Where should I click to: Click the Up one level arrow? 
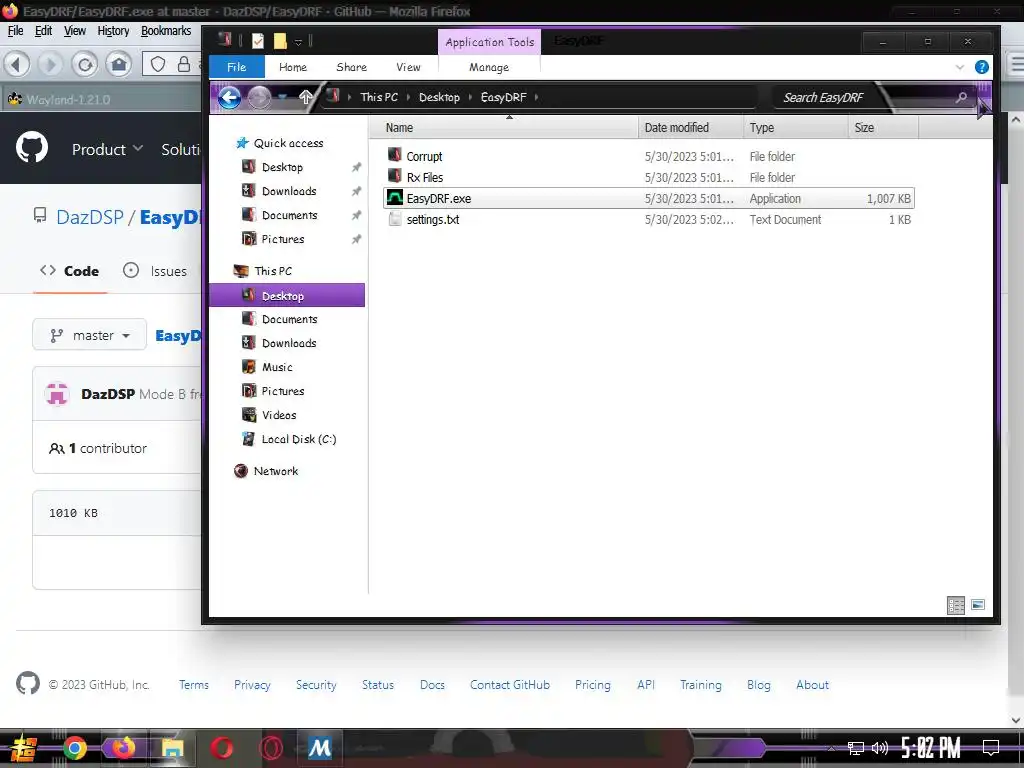306,97
